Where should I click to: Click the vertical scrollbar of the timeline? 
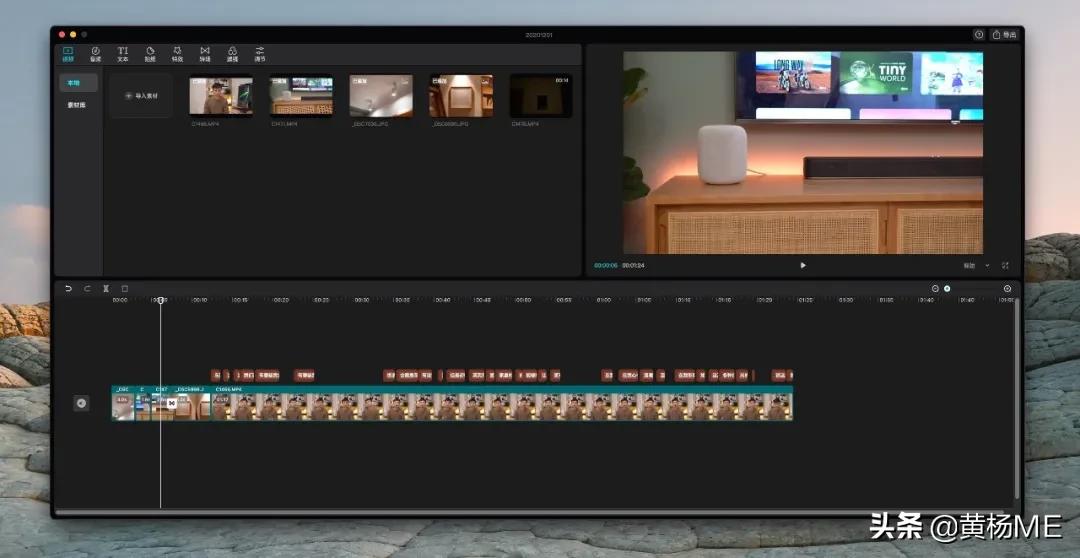[1016, 399]
